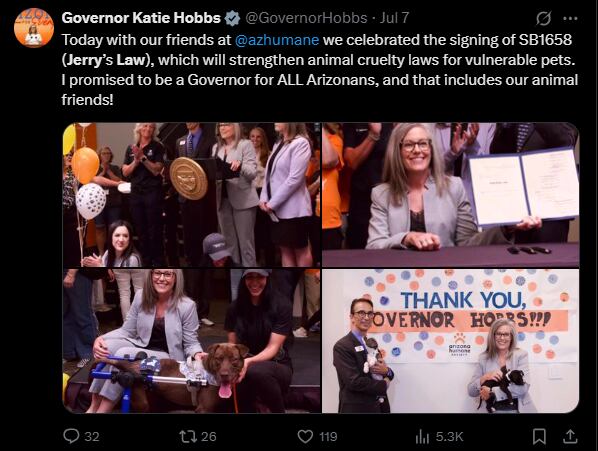Open the @azhumane mention link
This screenshot has height=451, width=598.
coord(277,40)
